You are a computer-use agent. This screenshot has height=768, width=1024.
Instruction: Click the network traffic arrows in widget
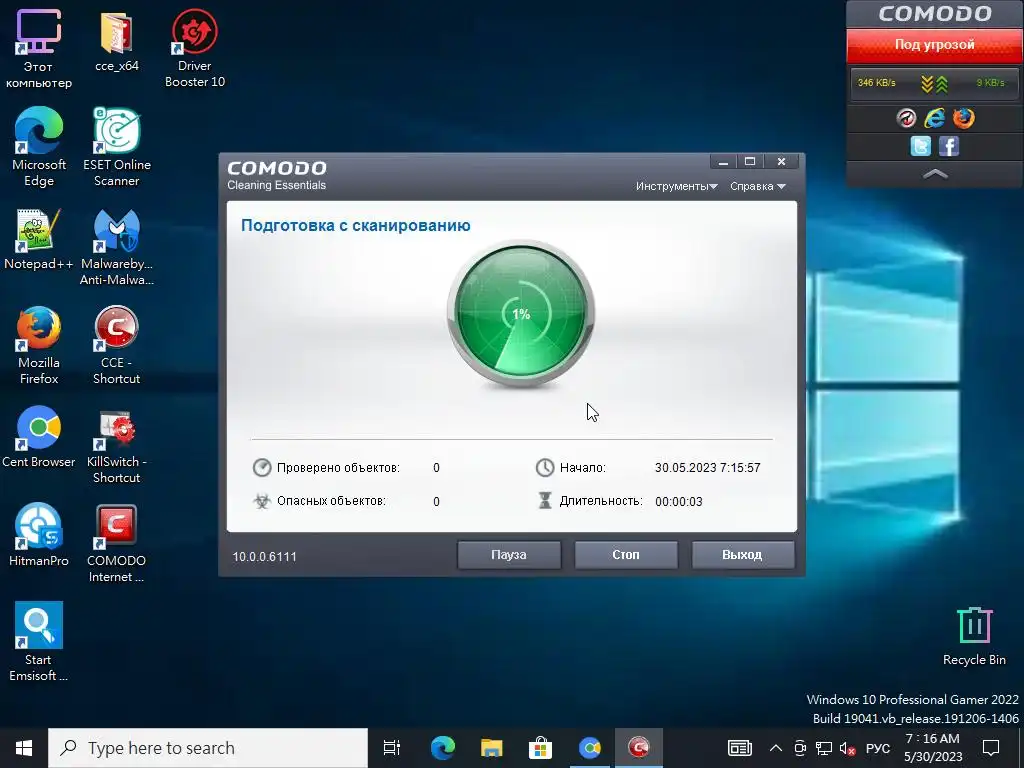pos(935,84)
